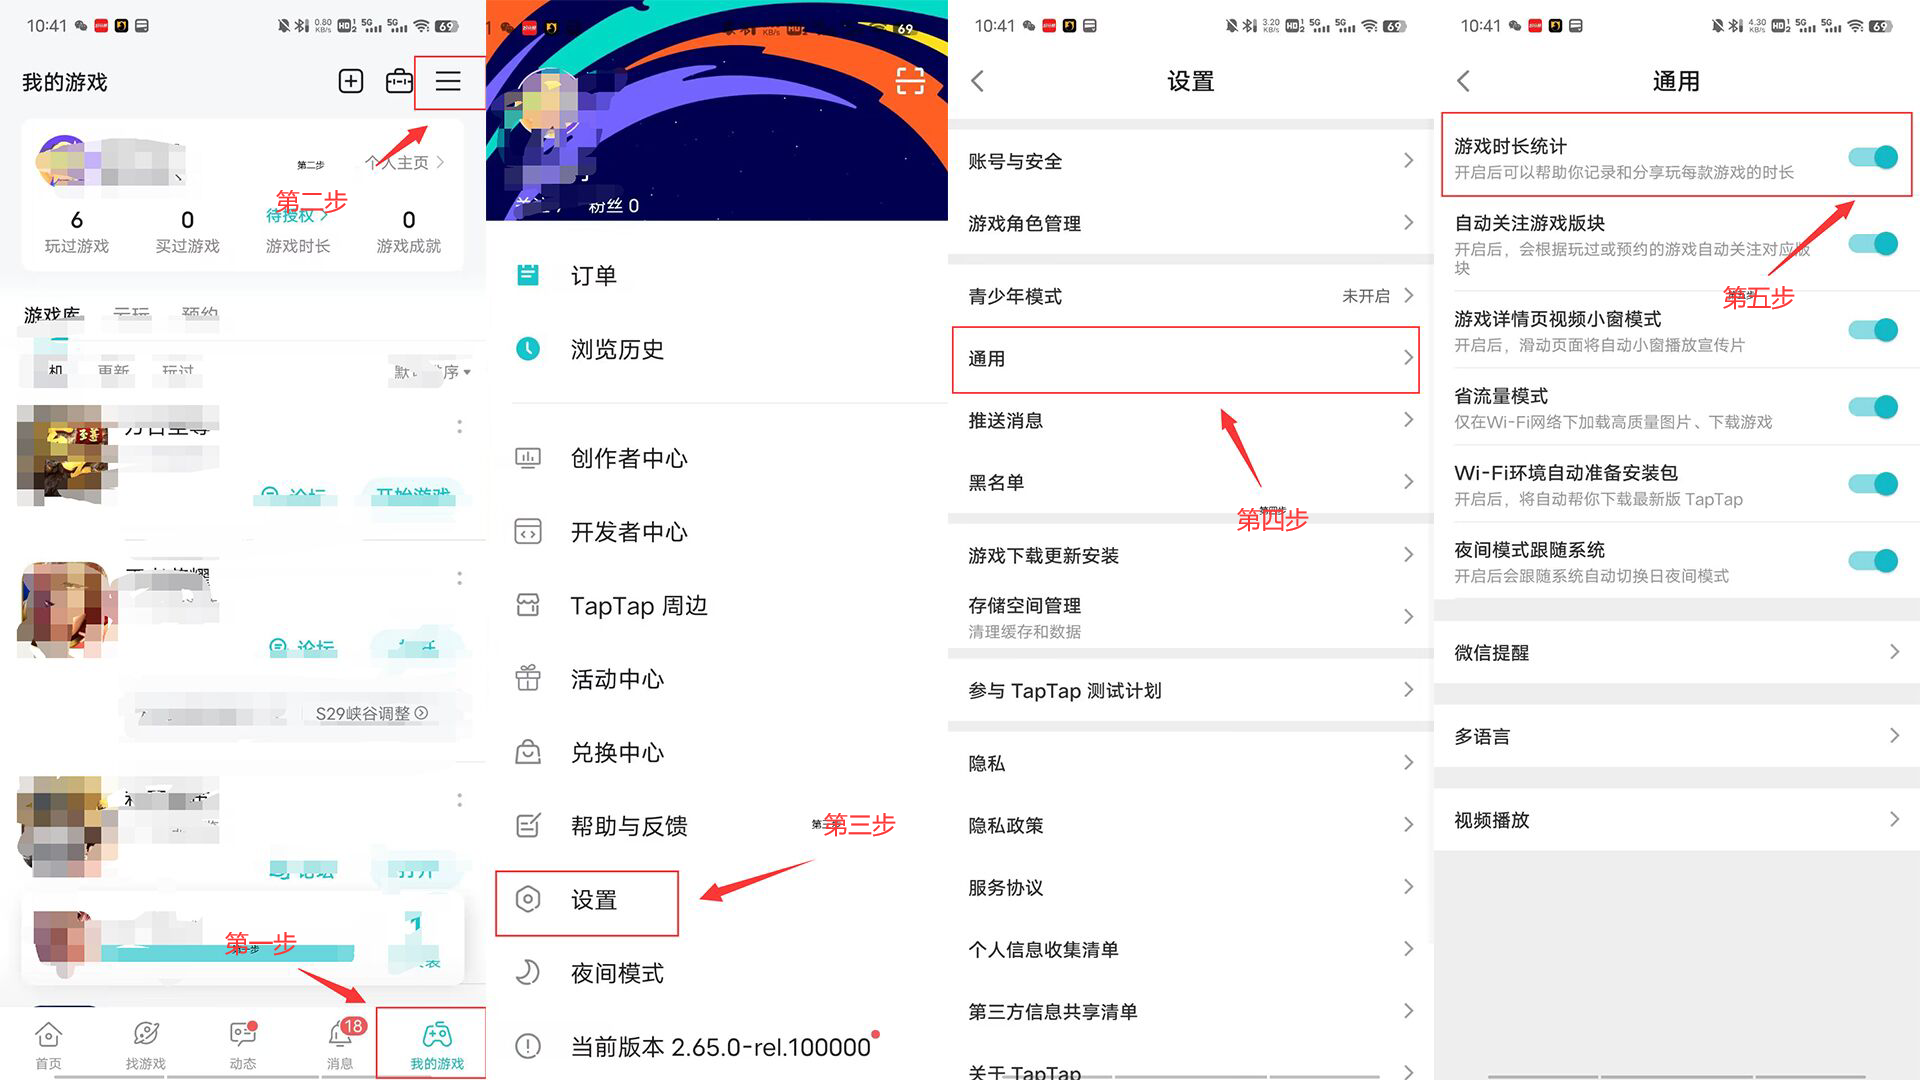The image size is (1920, 1080).
Task: Open 青少年模式 row
Action: point(1191,296)
